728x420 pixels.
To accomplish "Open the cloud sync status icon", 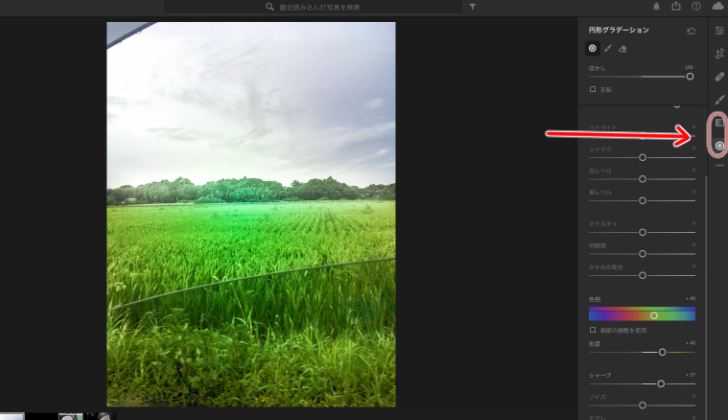I will point(718,6).
